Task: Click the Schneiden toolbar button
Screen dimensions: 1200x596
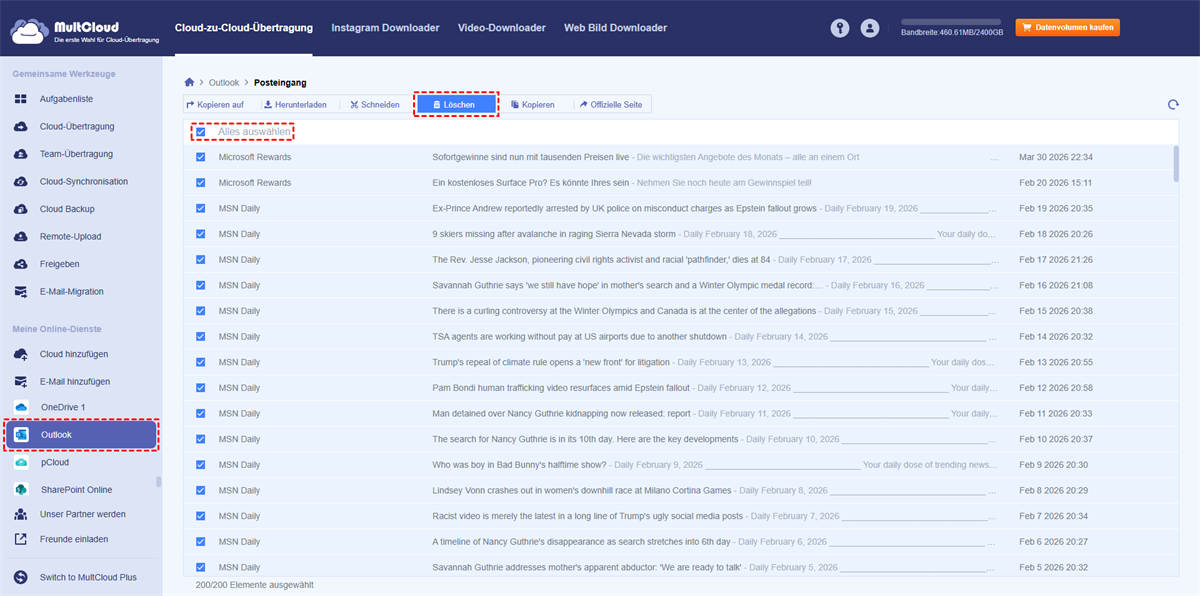Action: (375, 104)
